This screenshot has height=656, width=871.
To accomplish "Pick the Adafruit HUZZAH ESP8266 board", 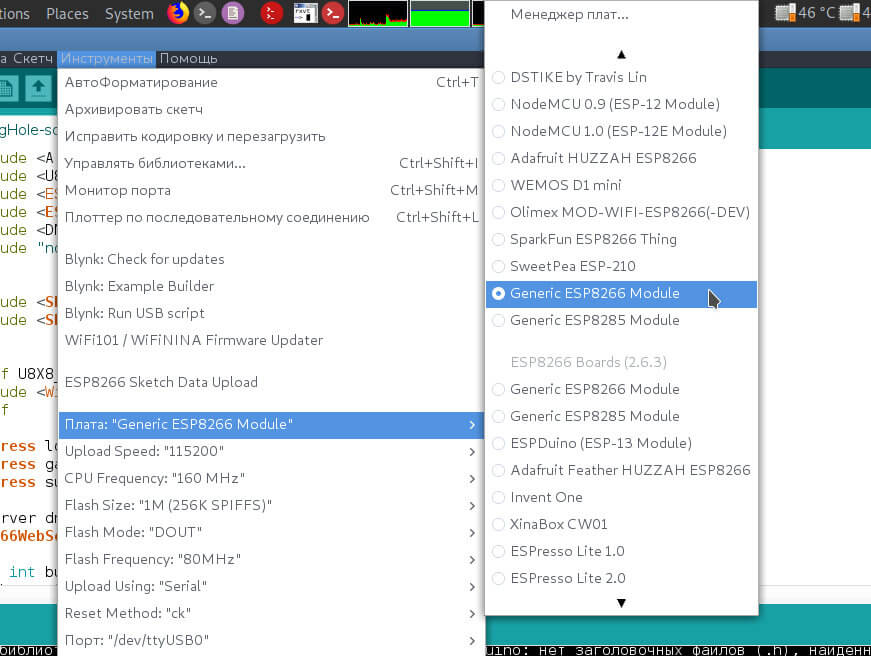I will 588,158.
